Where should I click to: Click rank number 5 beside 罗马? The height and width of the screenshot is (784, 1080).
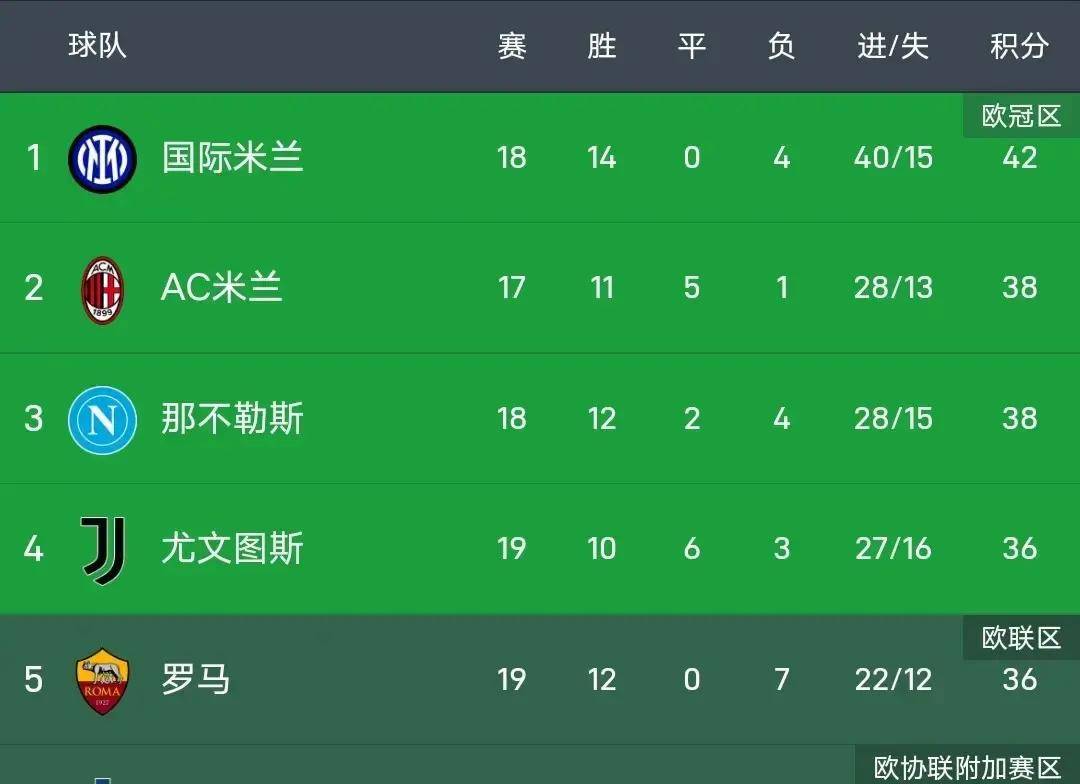(33, 679)
